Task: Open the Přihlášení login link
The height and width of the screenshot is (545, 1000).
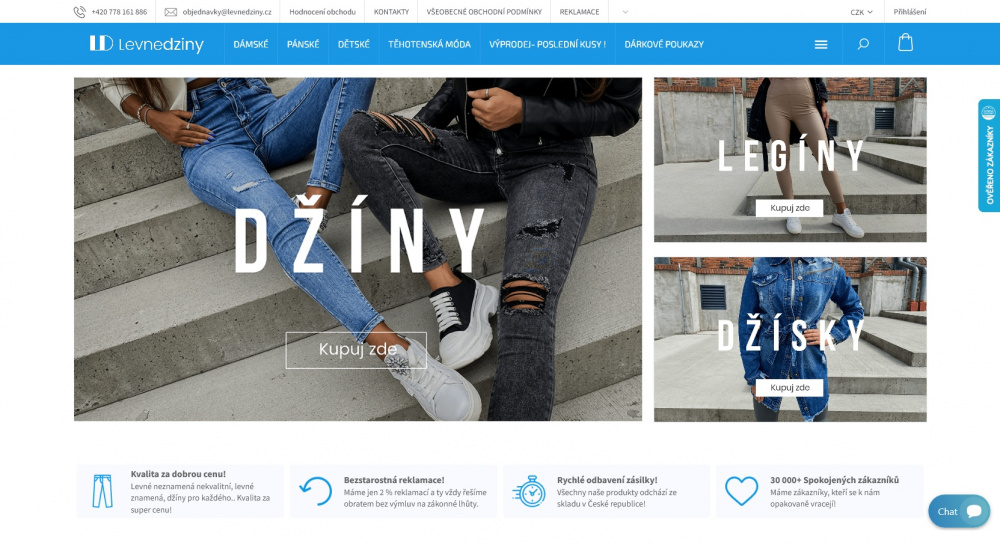Action: [x=909, y=12]
